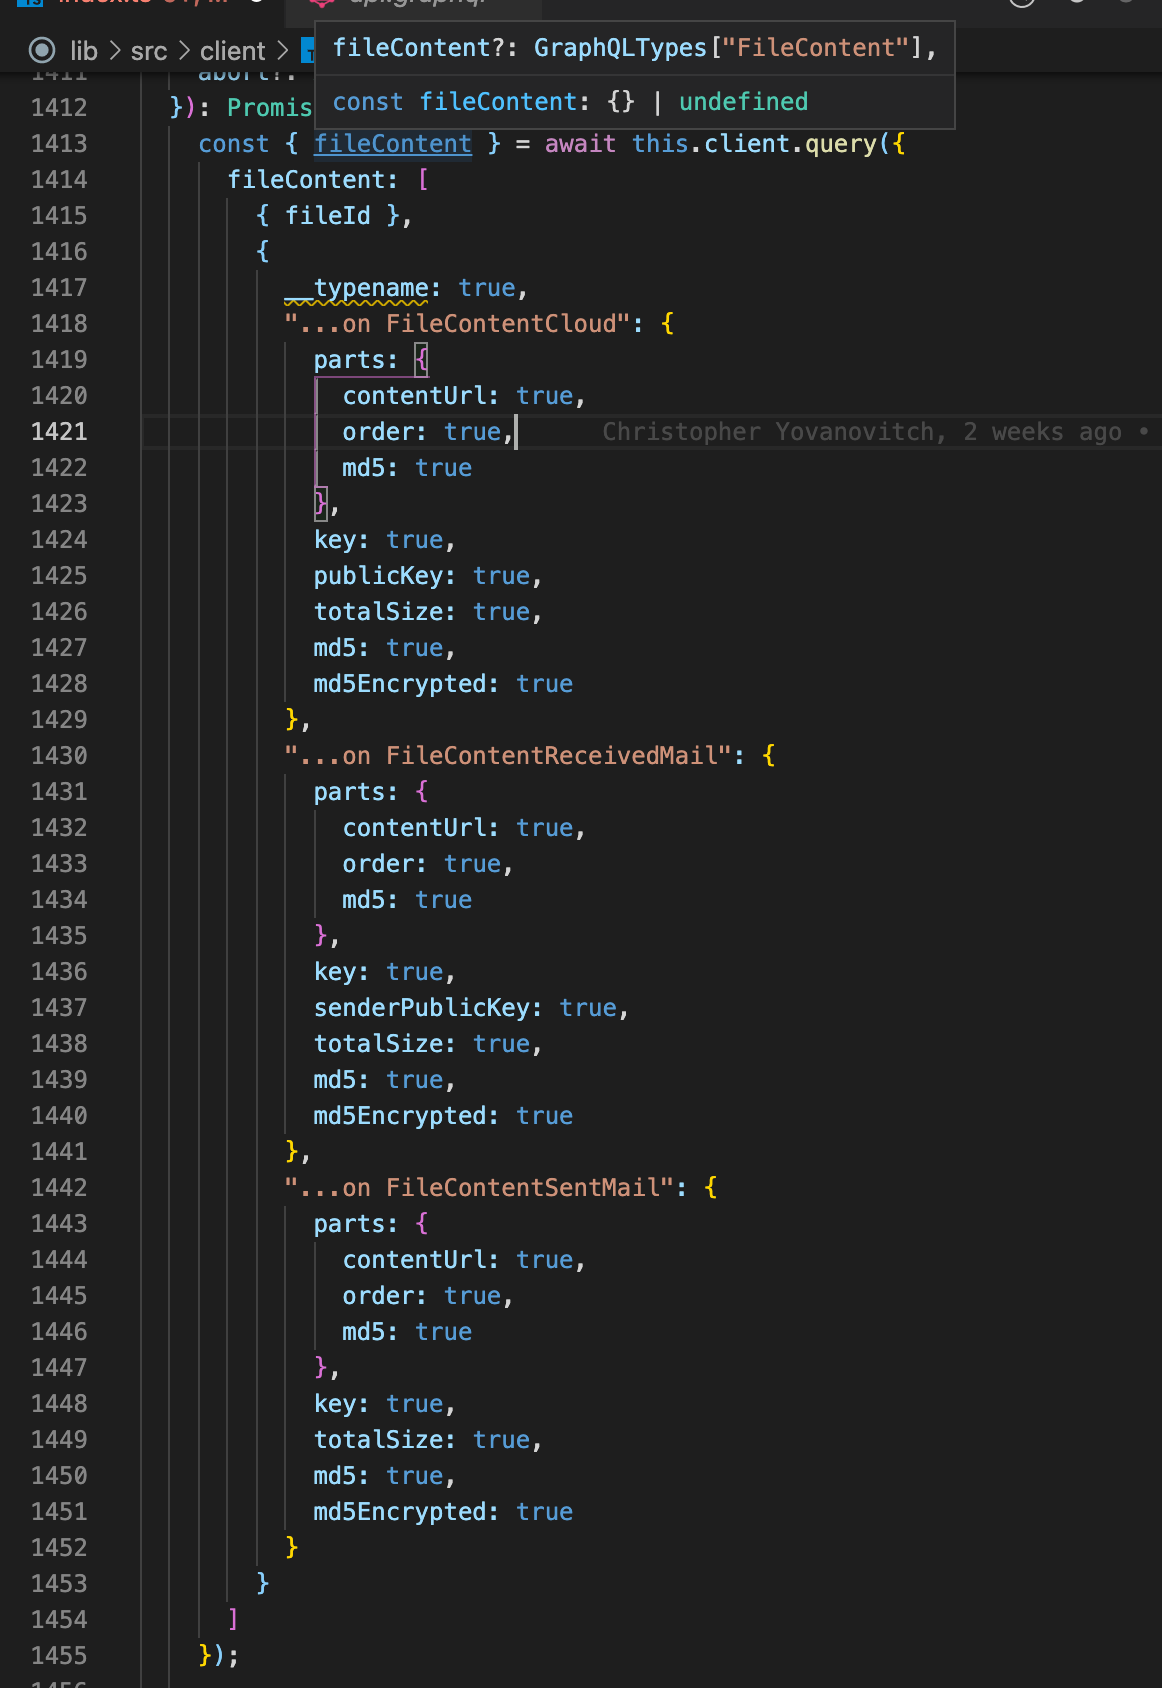This screenshot has height=1688, width=1162.
Task: Click 'md5Encrypted' on line 1440
Action: pos(400,1116)
